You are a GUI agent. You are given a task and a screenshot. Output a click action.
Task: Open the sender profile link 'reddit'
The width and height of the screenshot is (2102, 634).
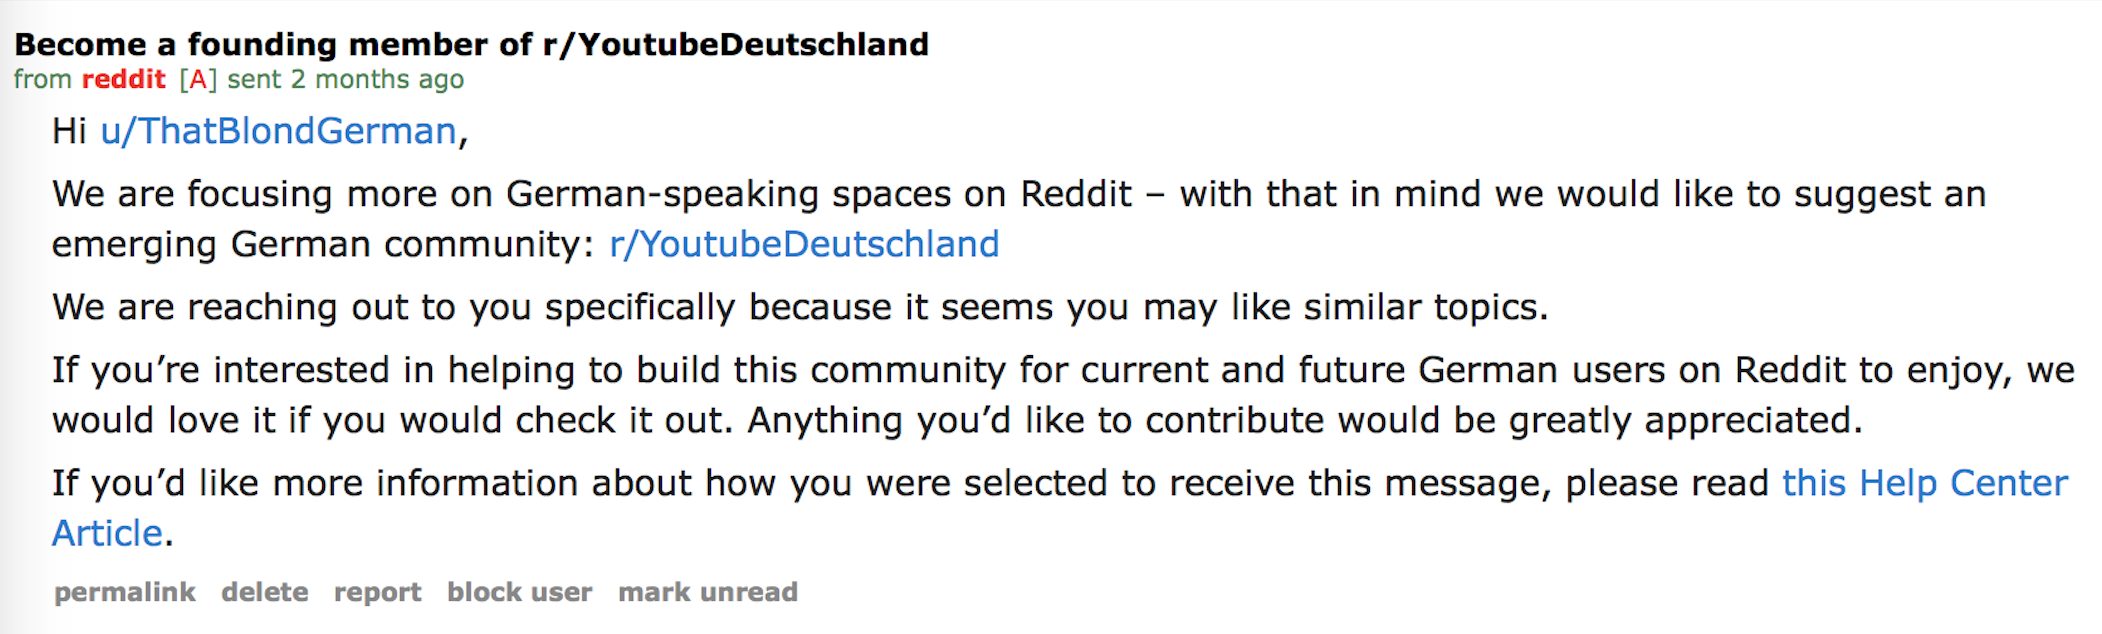(124, 80)
